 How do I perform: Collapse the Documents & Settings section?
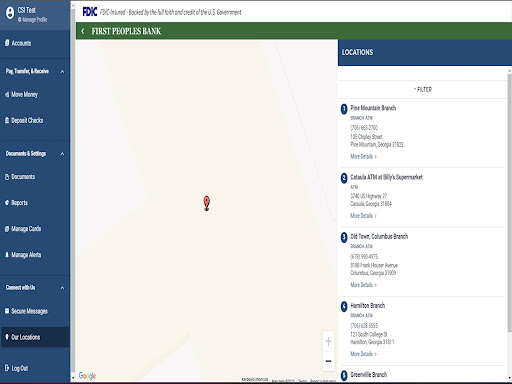[62, 154]
